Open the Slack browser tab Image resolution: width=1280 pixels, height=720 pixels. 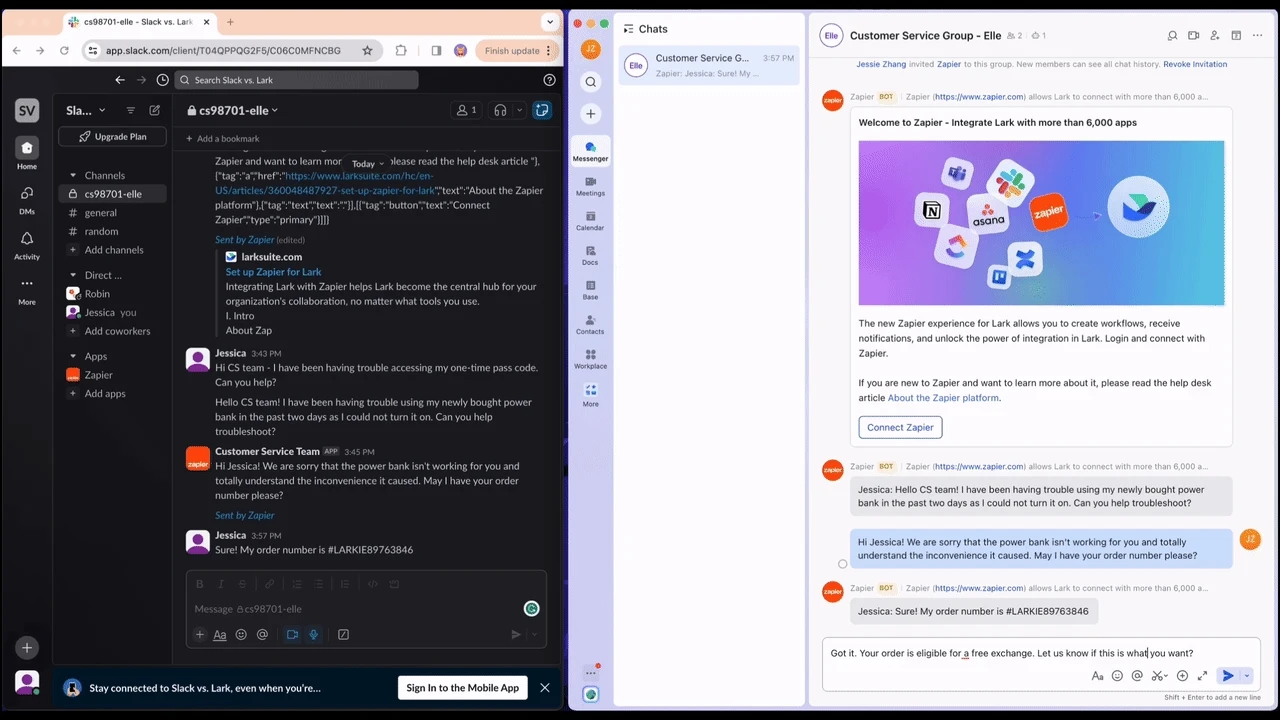coord(140,22)
